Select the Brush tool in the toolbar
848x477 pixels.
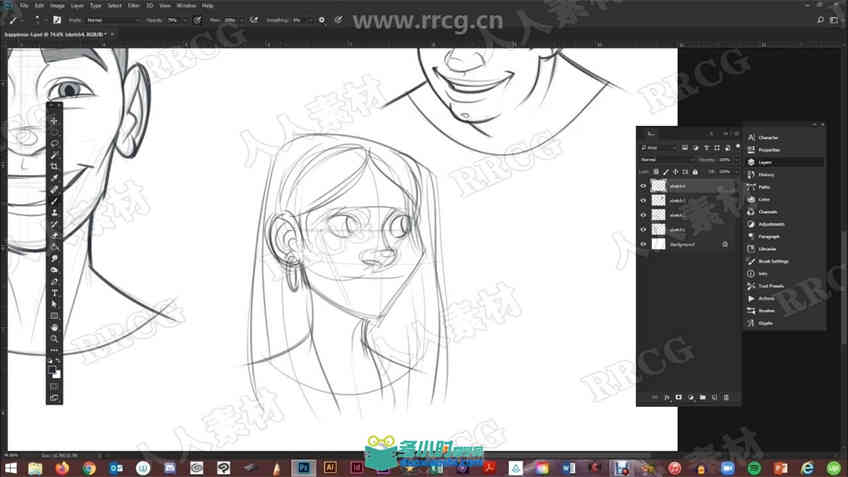click(x=54, y=201)
